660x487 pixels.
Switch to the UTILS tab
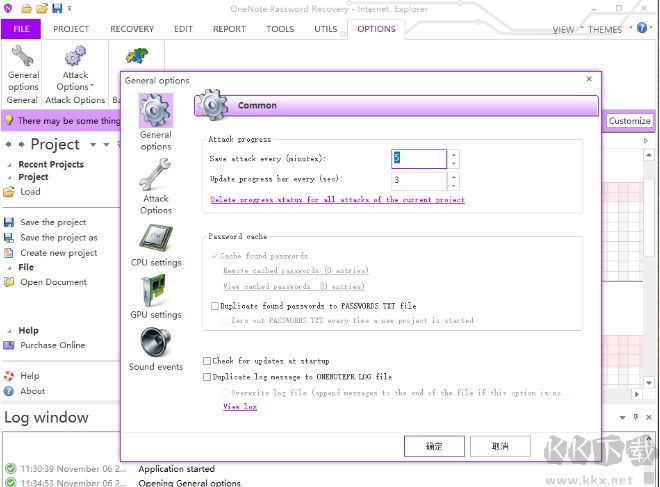(326, 29)
